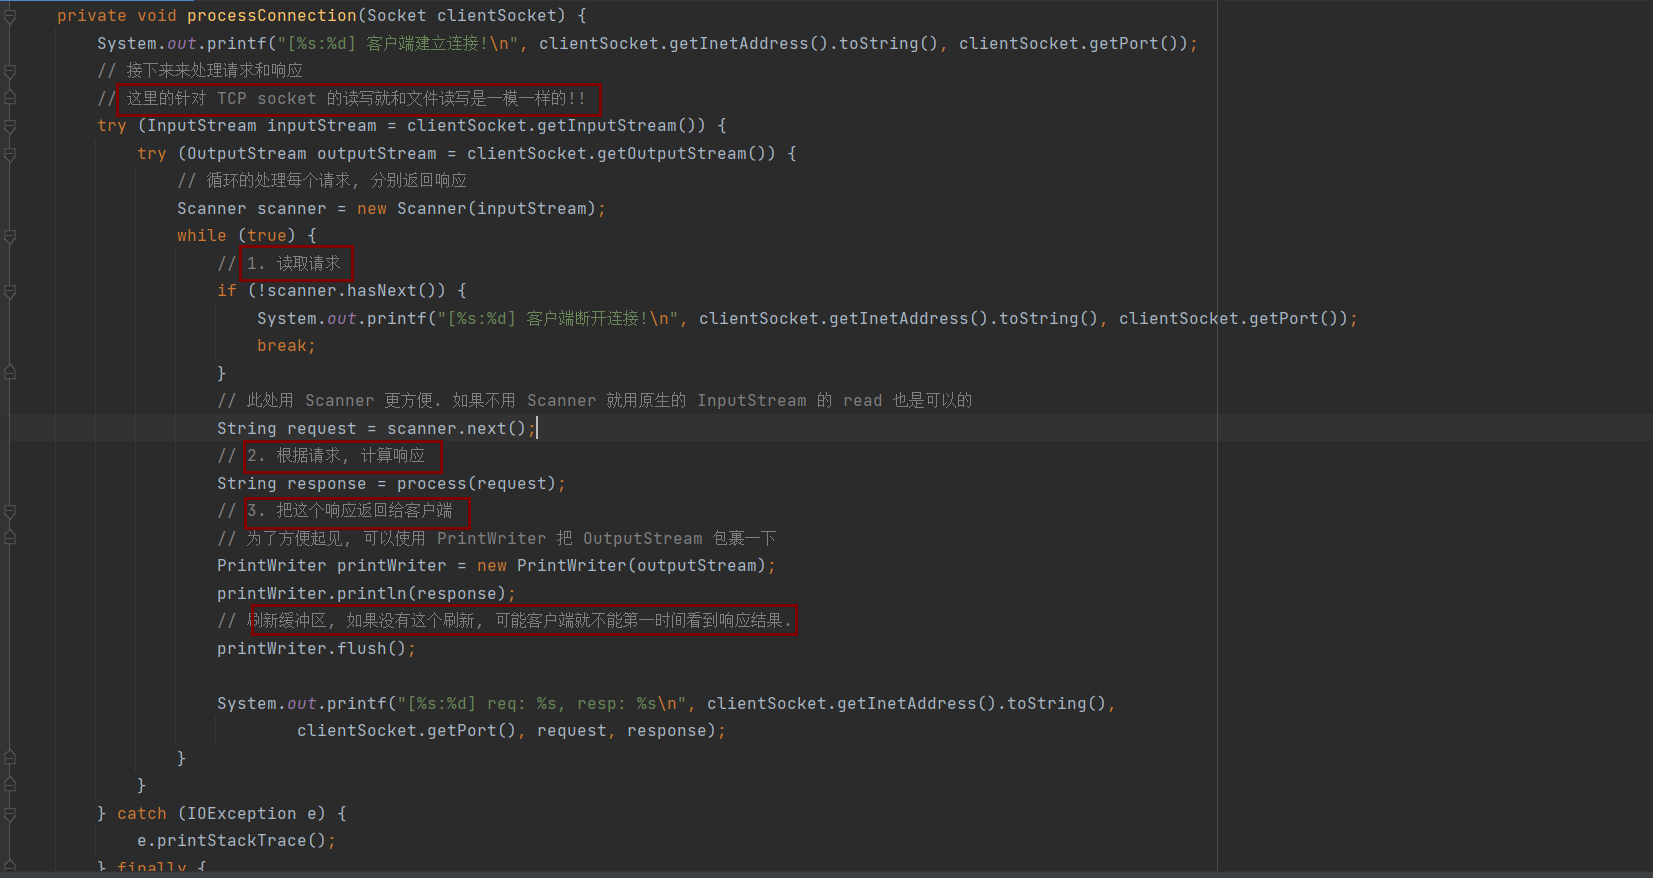Screen dimensions: 1653x878
Task: Click 'clientSocket.getOutputStream()' call
Action: point(622,154)
